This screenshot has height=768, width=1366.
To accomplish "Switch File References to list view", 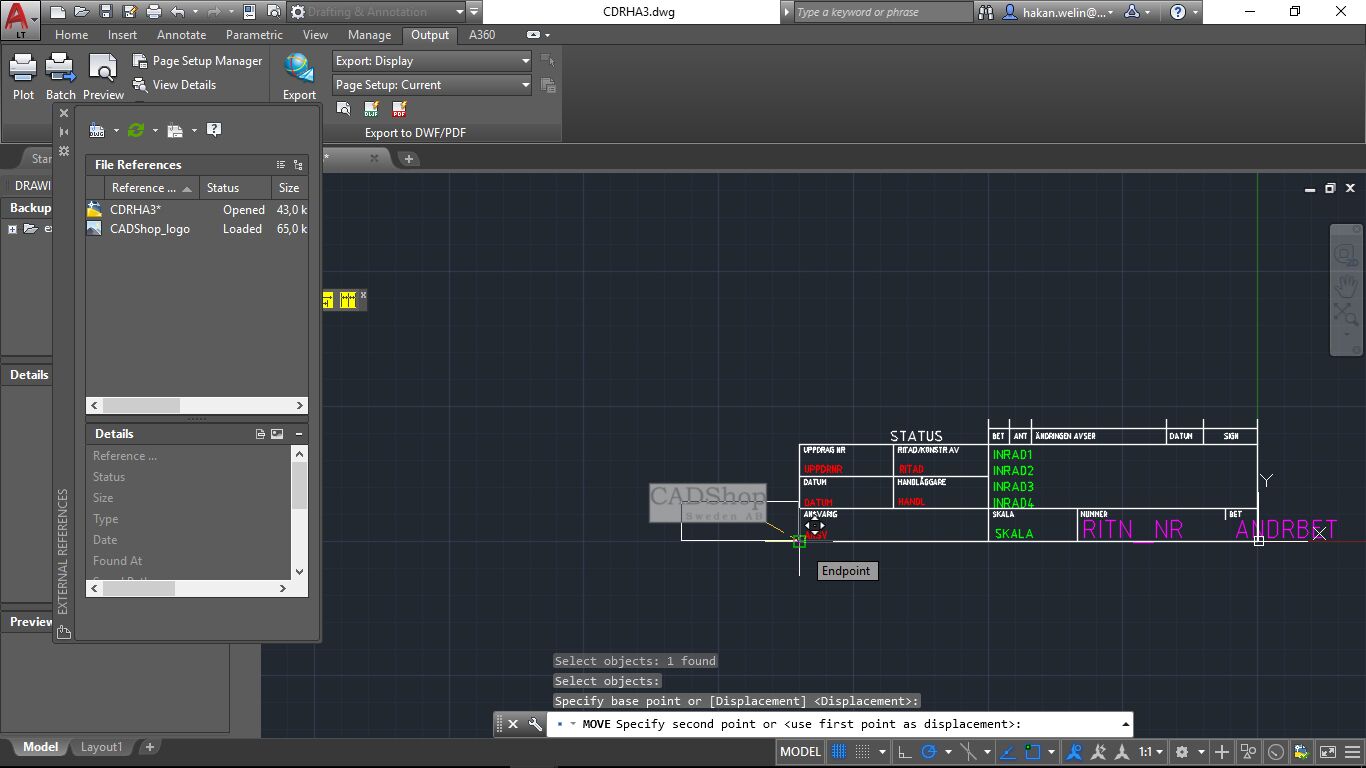I will tap(281, 165).
